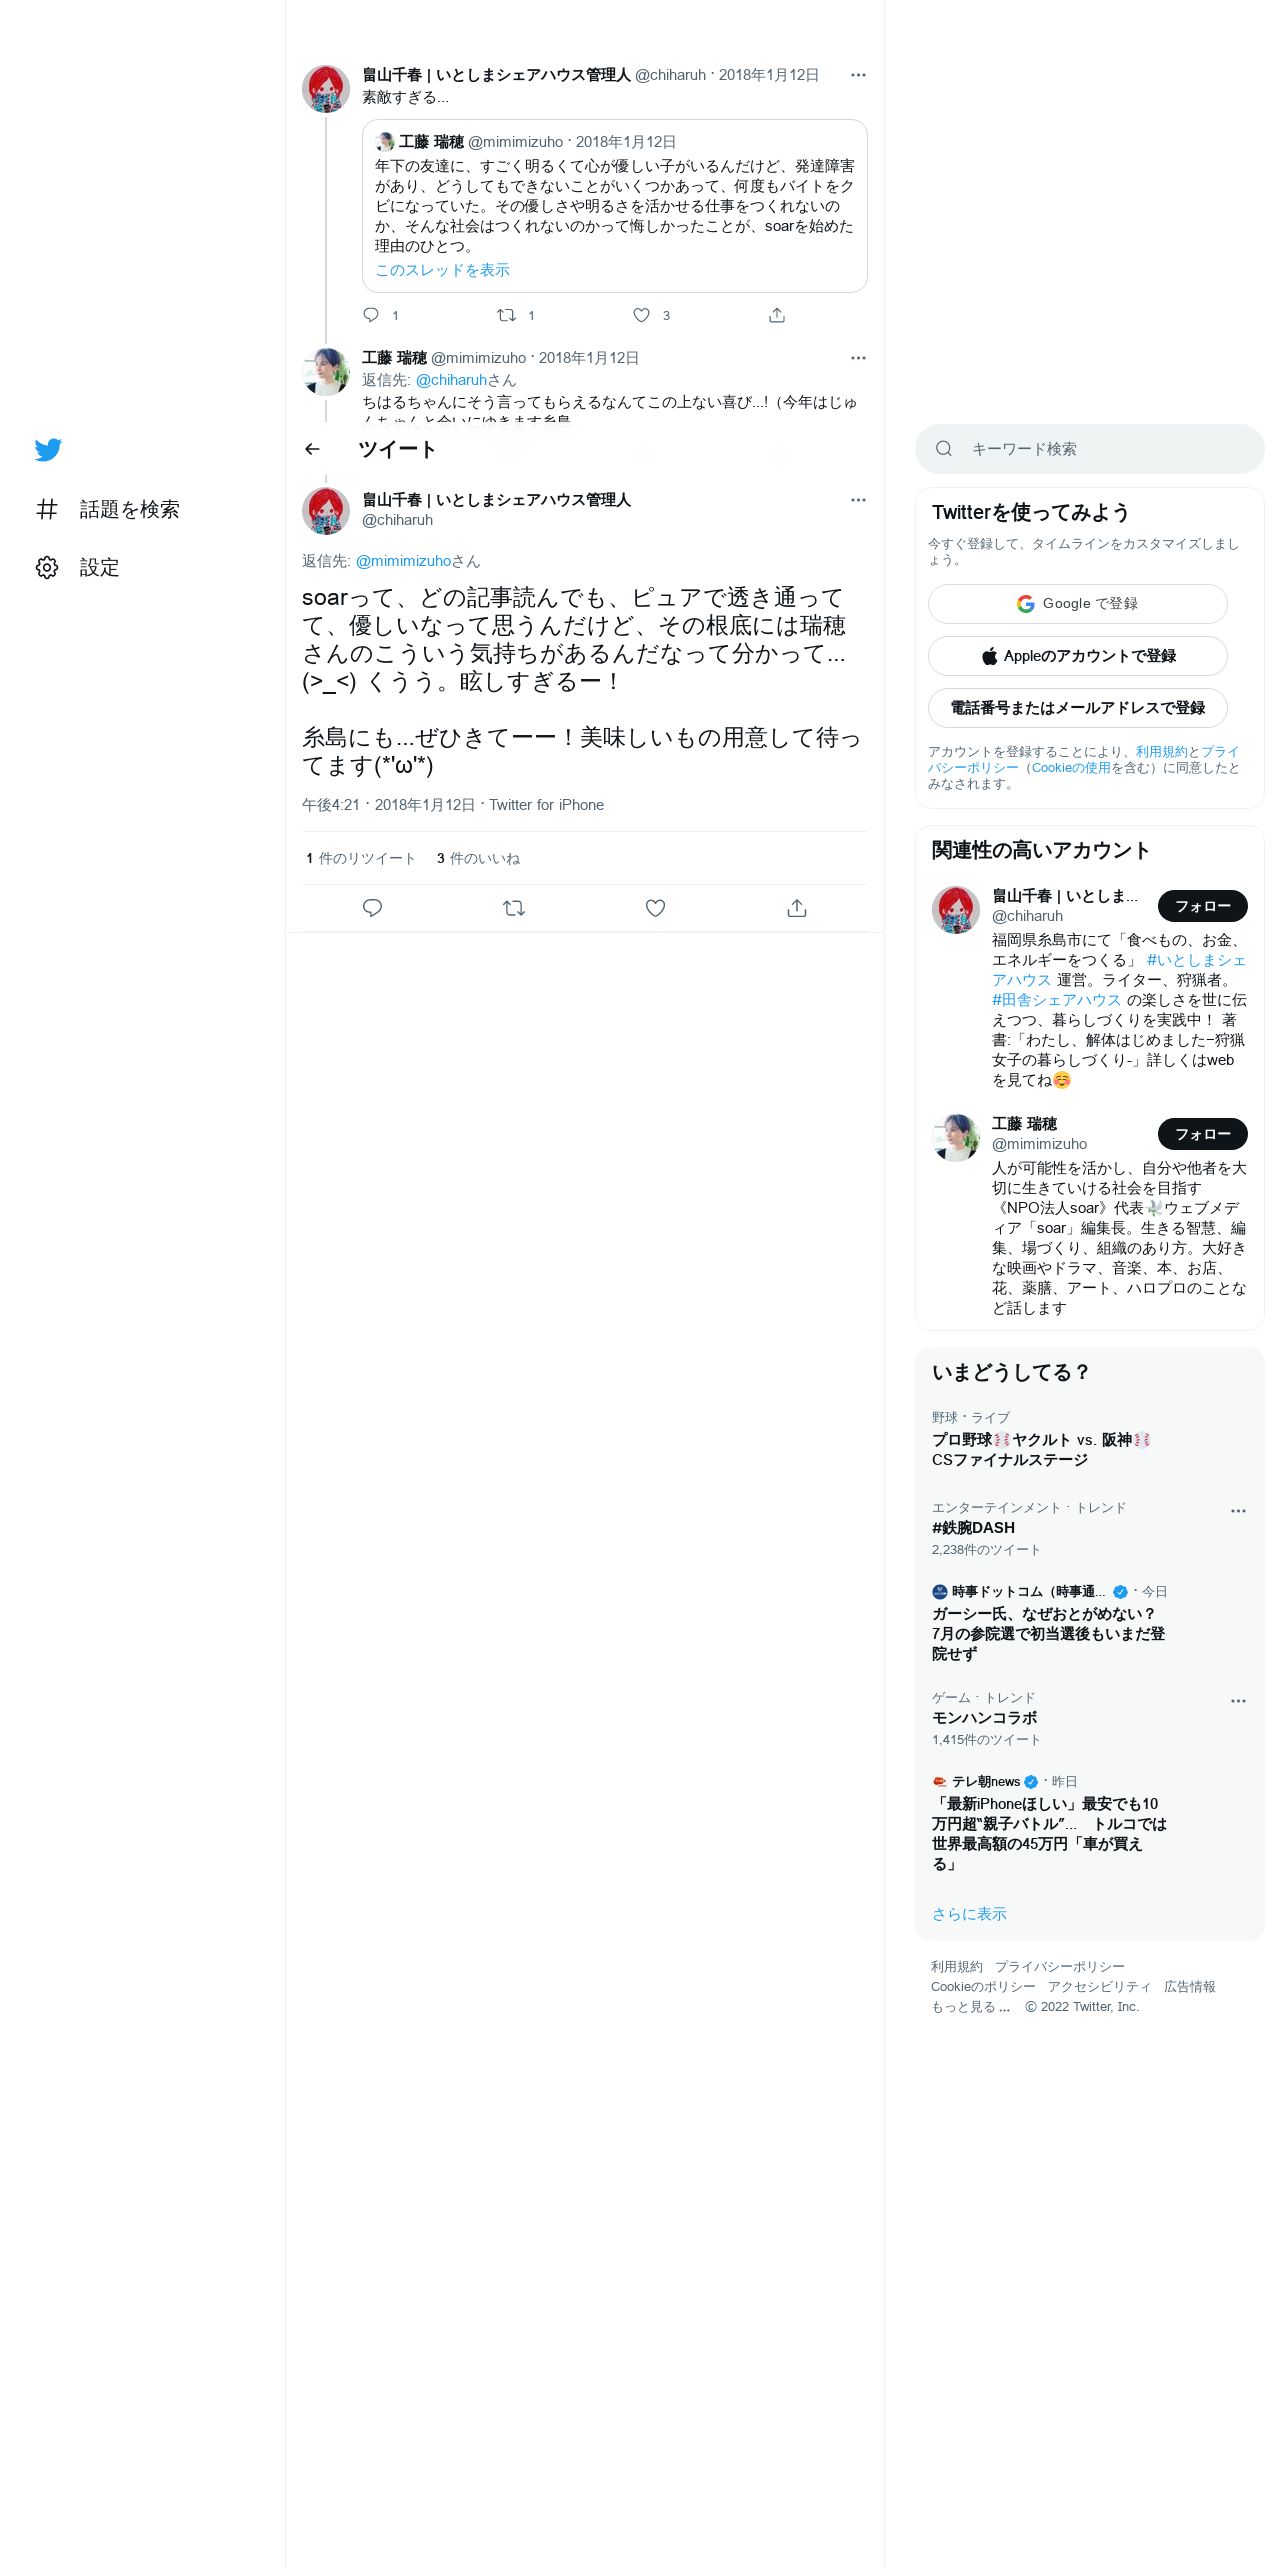Like the main tweet with the heart
1284x2568 pixels.
pos(655,908)
